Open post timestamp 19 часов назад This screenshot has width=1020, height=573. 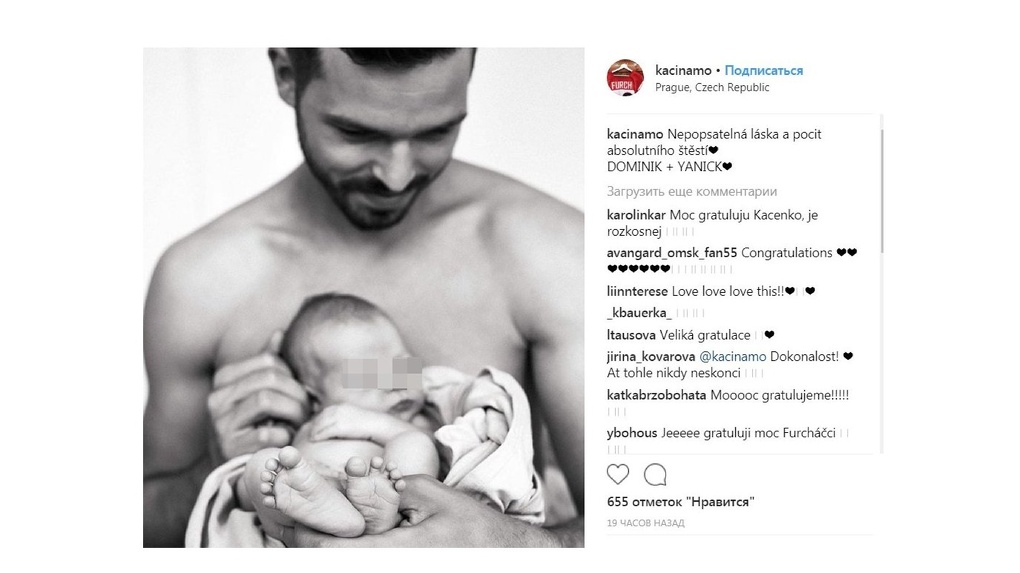pyautogui.click(x=645, y=522)
